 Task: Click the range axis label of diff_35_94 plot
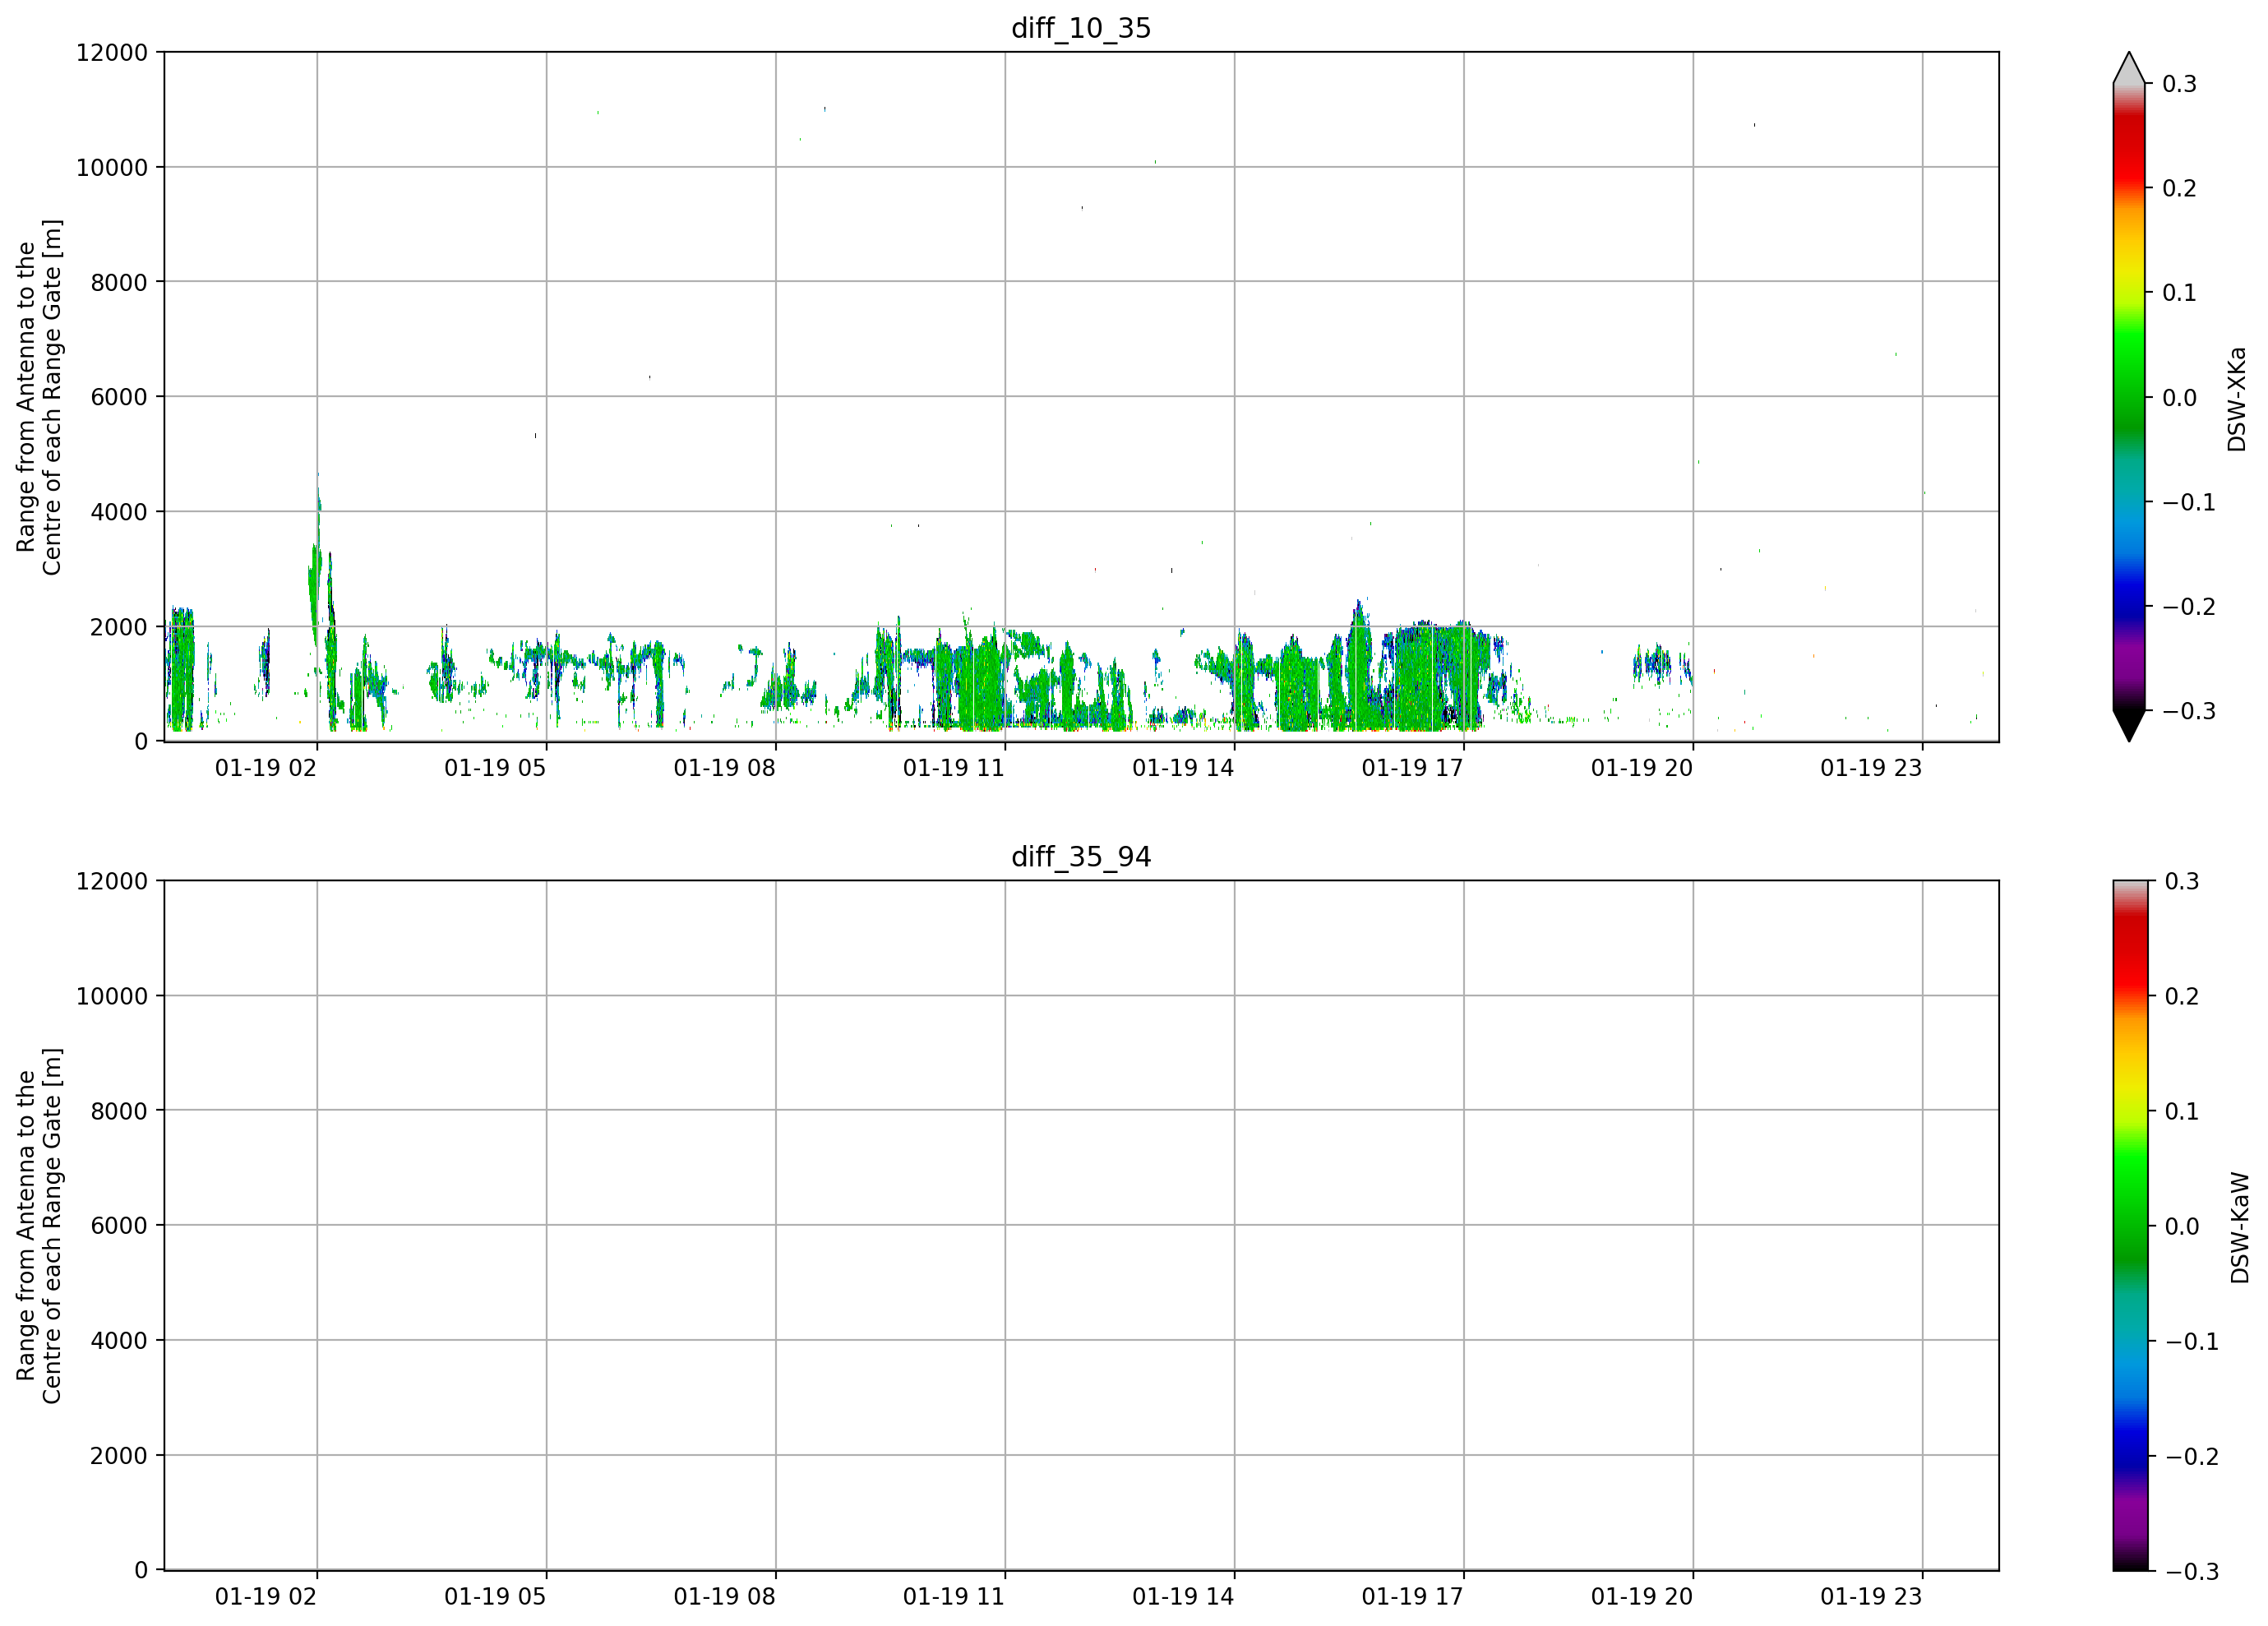[39, 1226]
